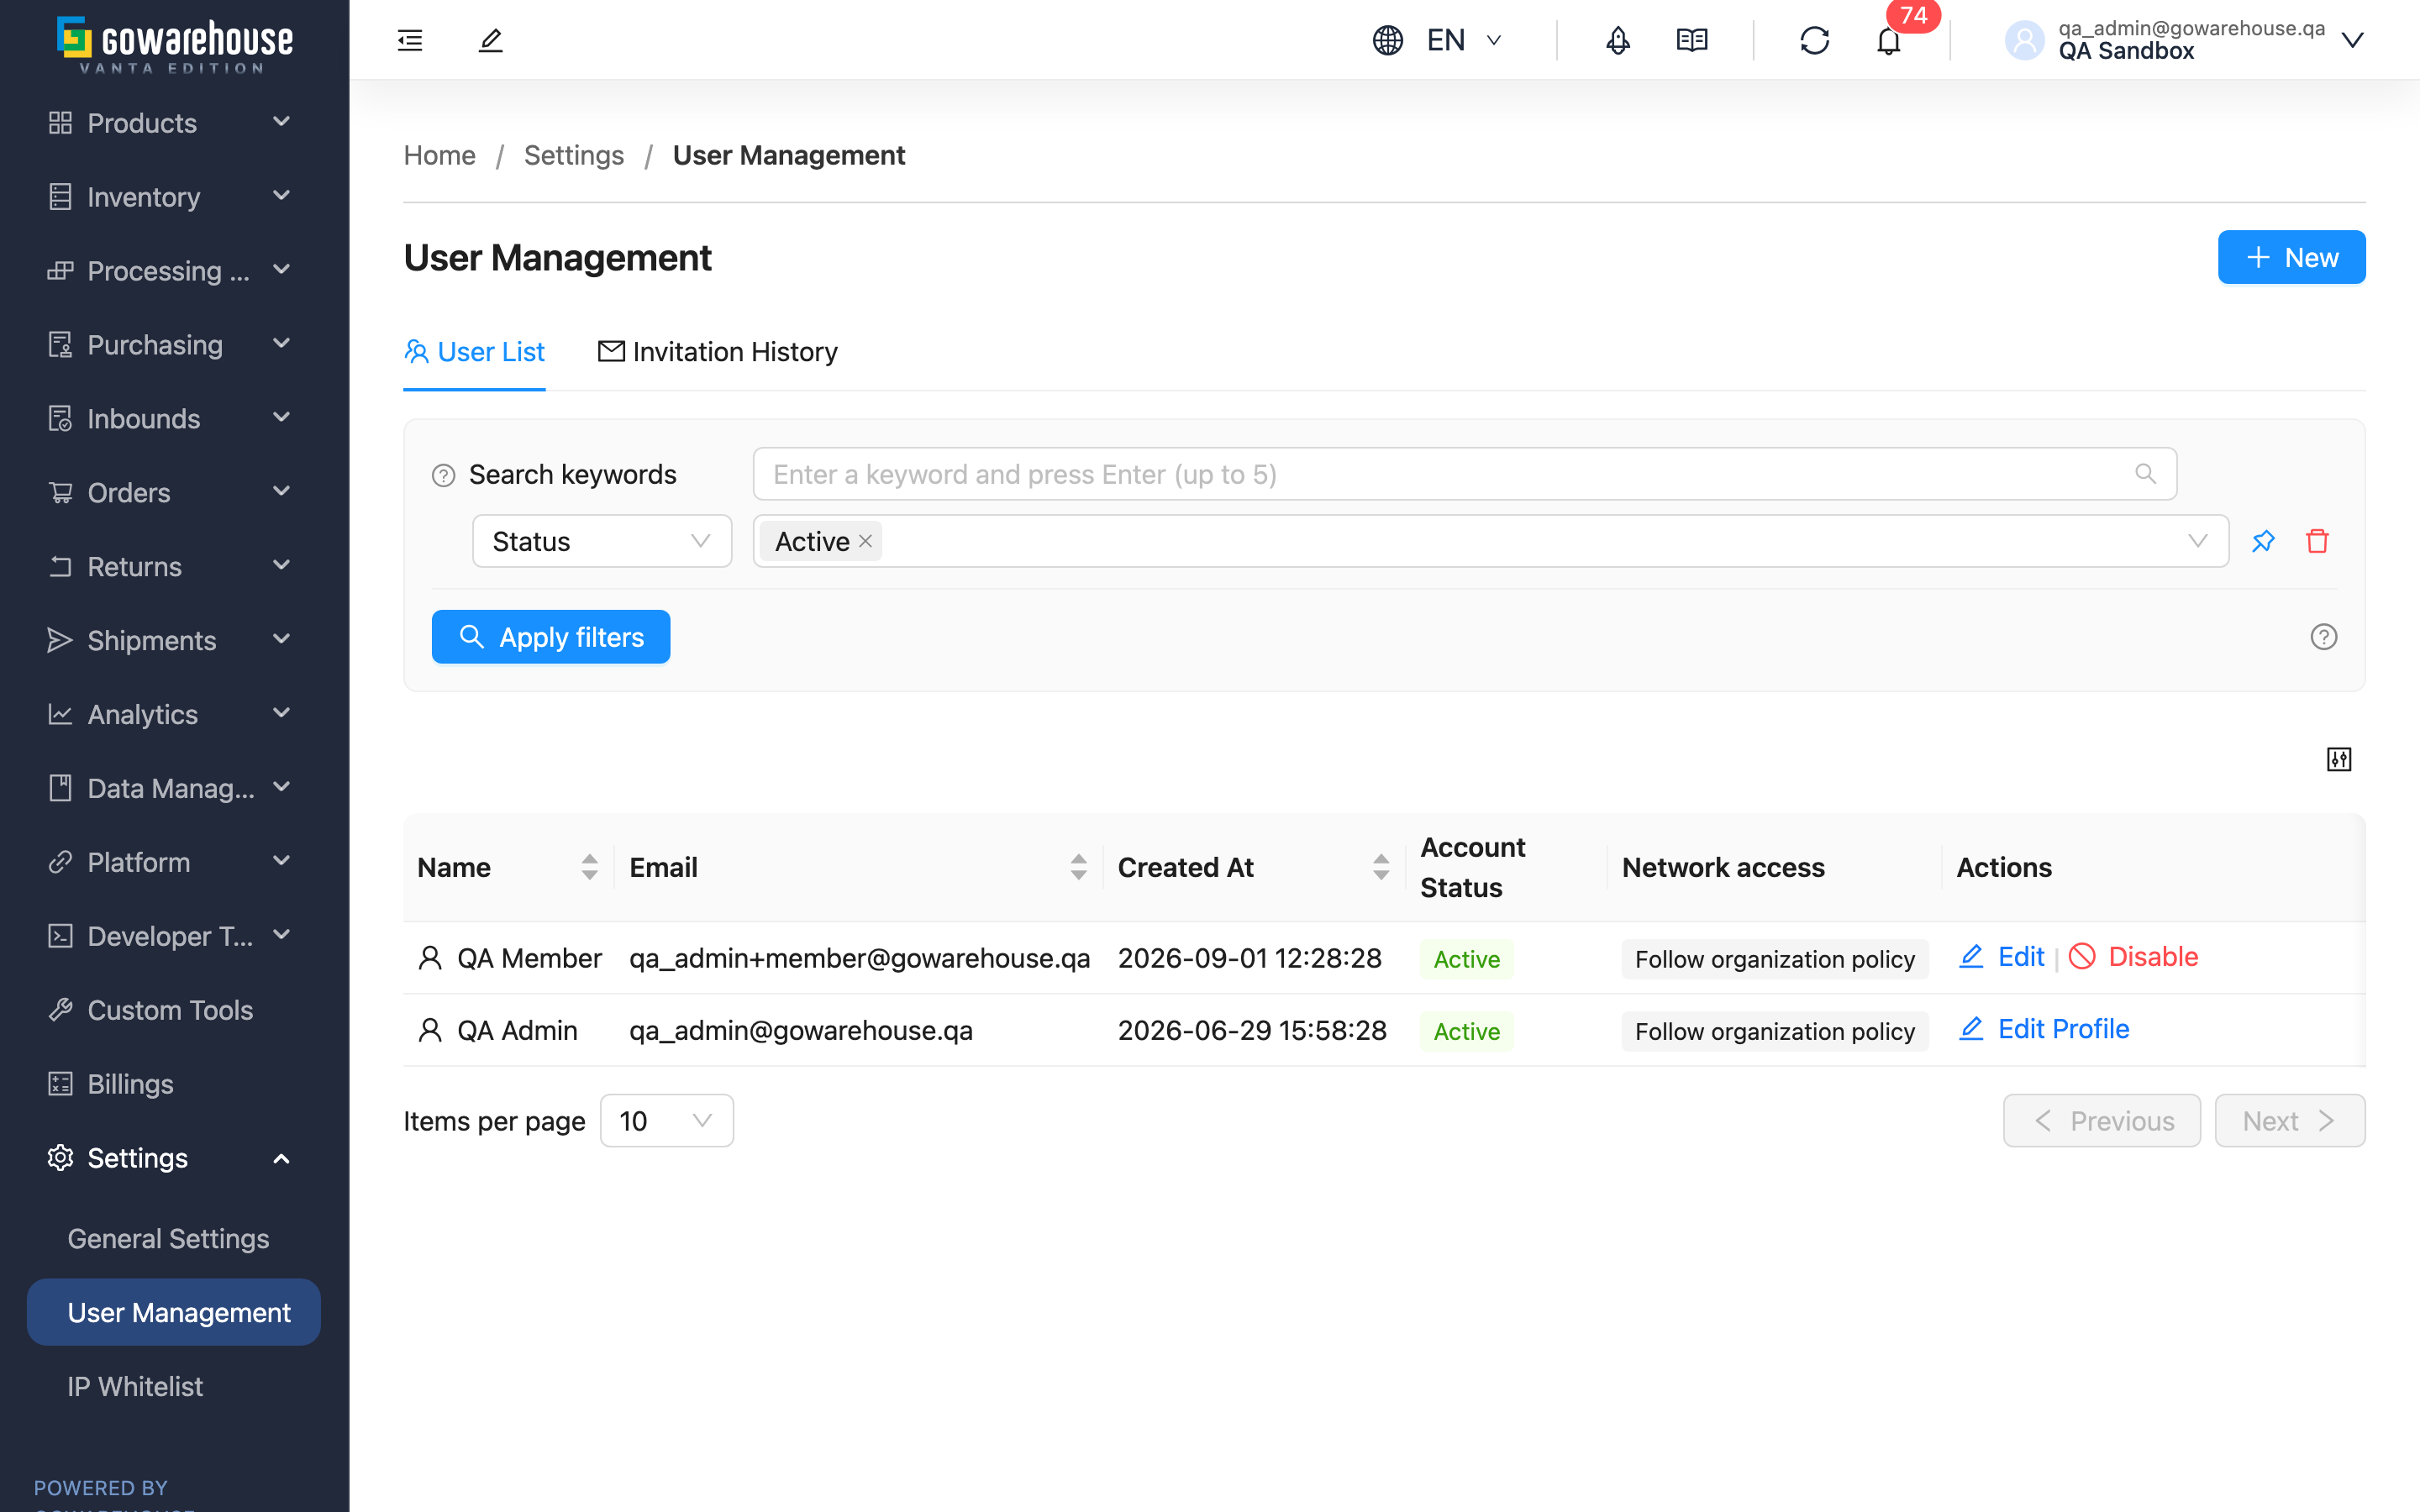Open Items per page dropdown
The image size is (2420, 1512).
click(x=666, y=1120)
